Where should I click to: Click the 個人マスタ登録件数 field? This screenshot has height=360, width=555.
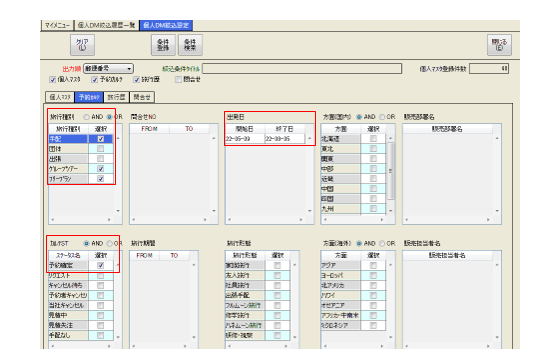point(489,68)
